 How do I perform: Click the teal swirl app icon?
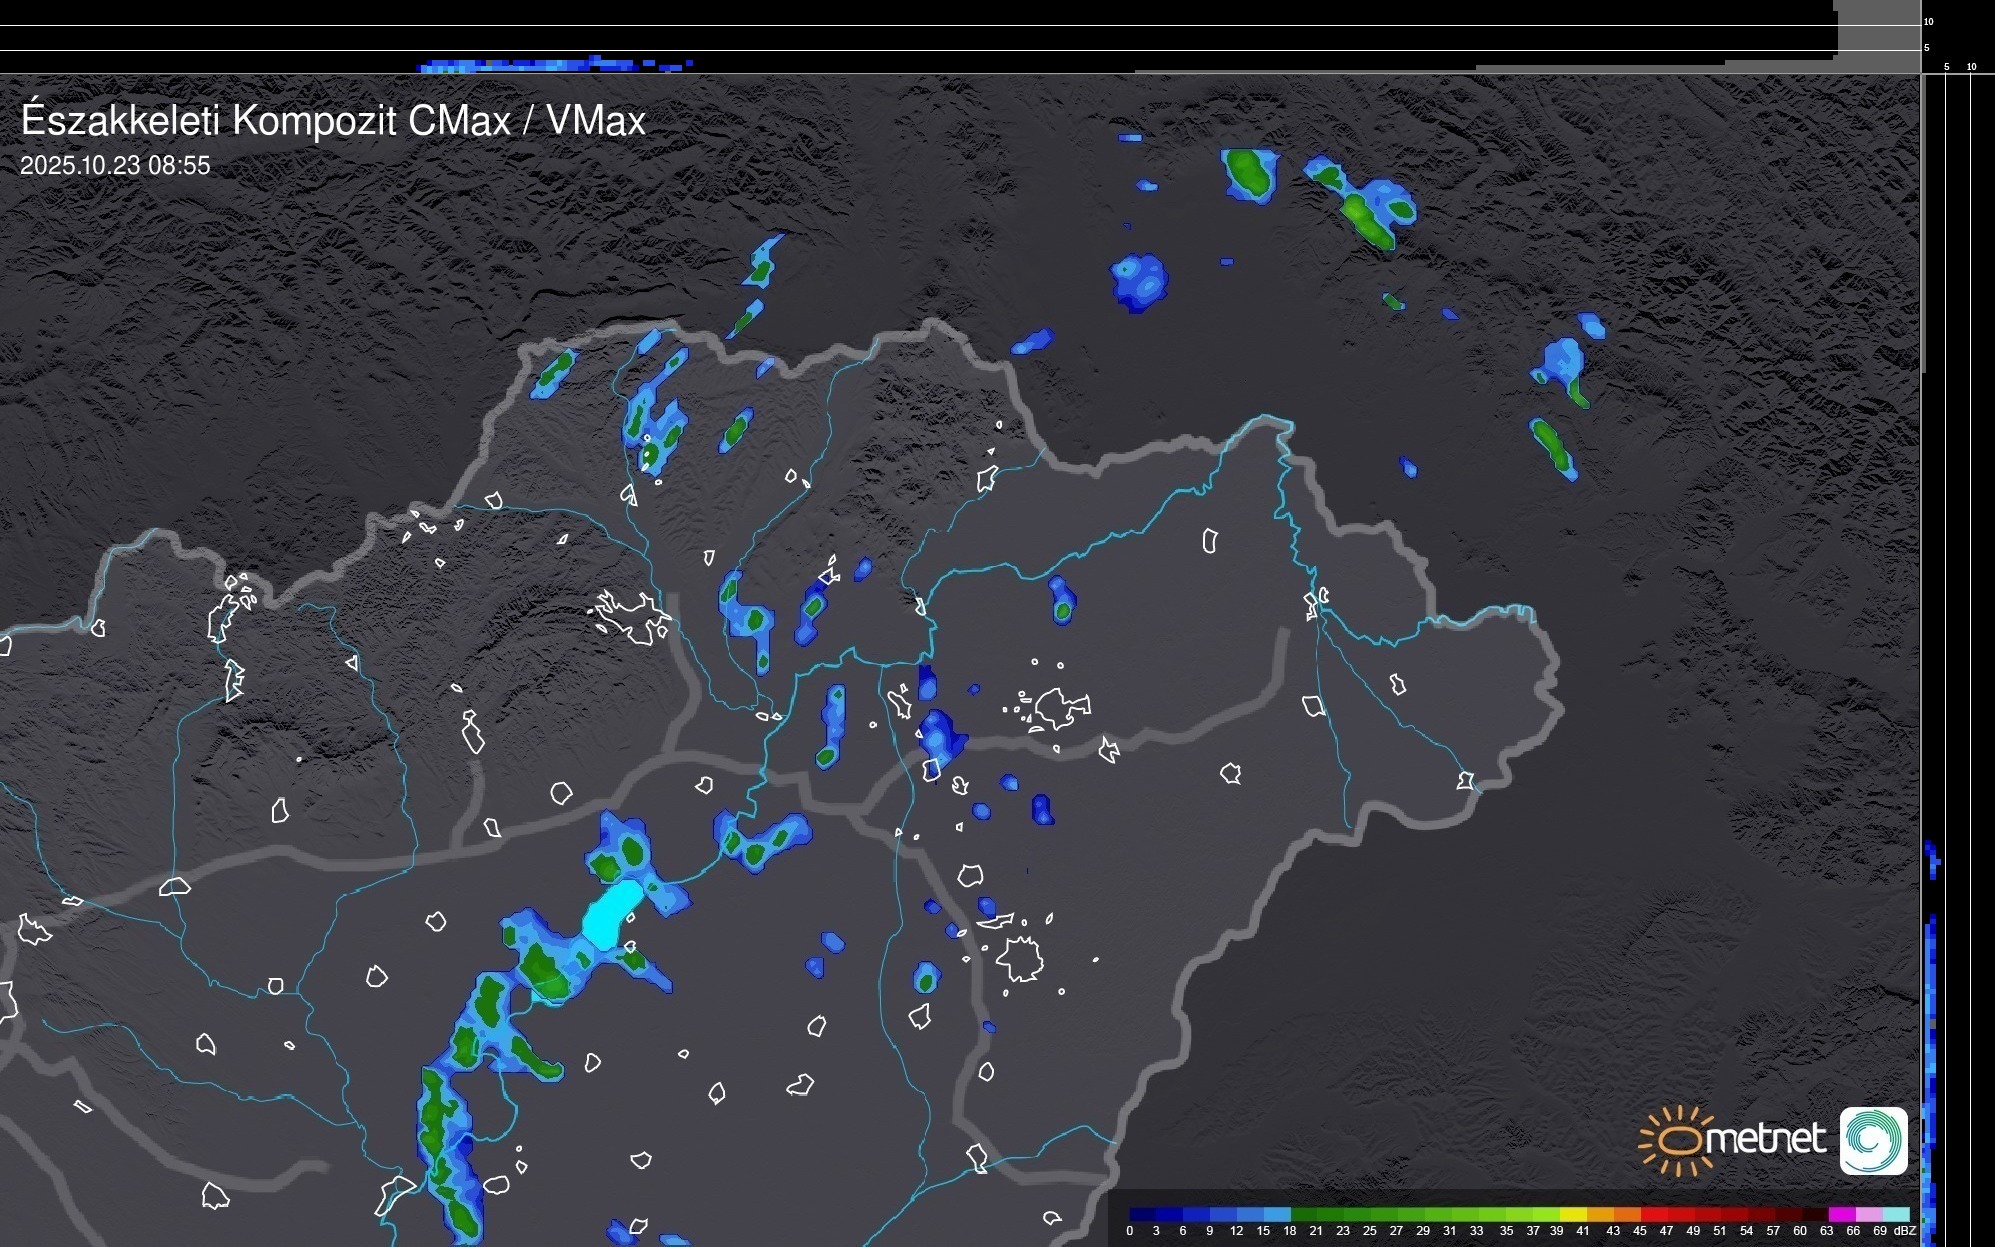pos(1873,1140)
